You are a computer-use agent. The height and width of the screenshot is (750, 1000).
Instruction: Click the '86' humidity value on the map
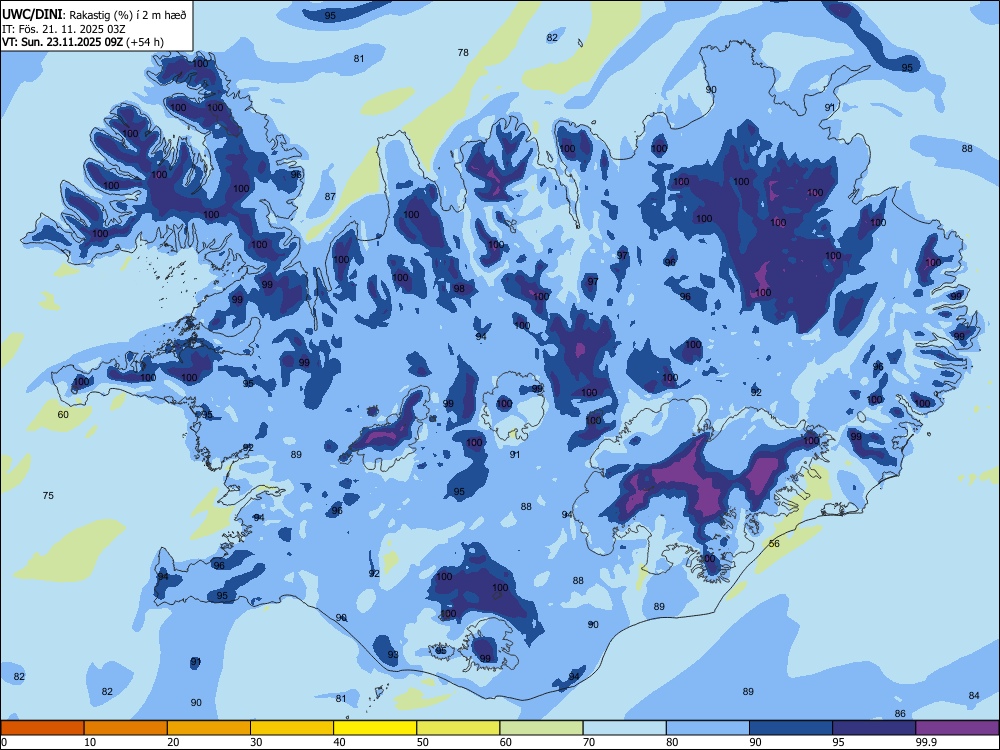(x=900, y=714)
